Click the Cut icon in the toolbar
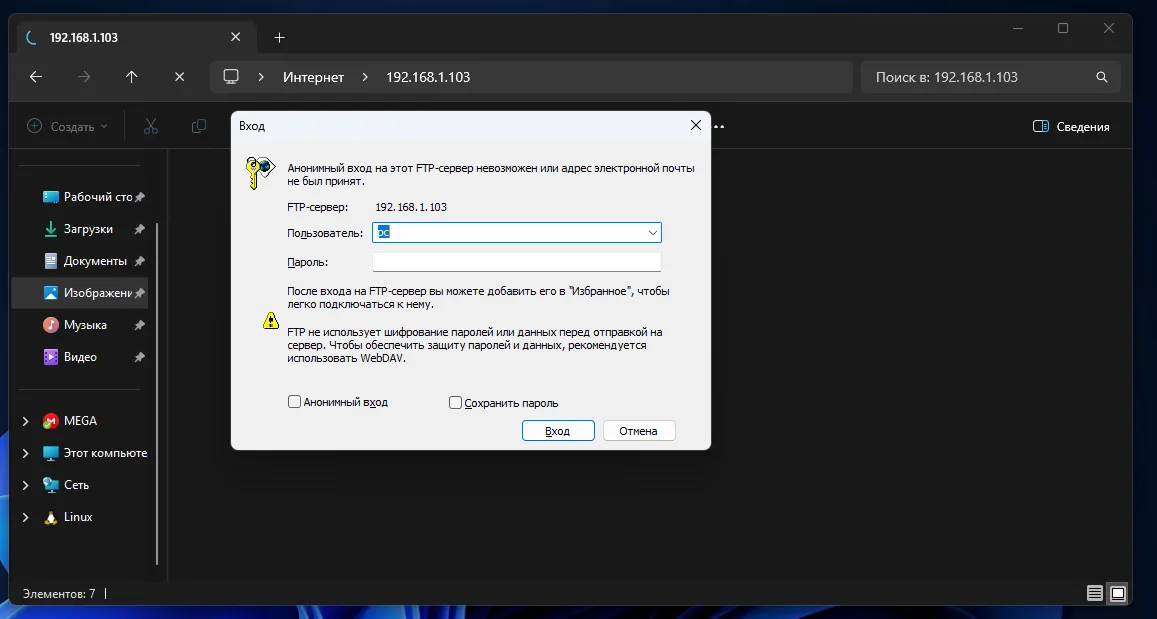Viewport: 1157px width, 619px height. [150, 125]
